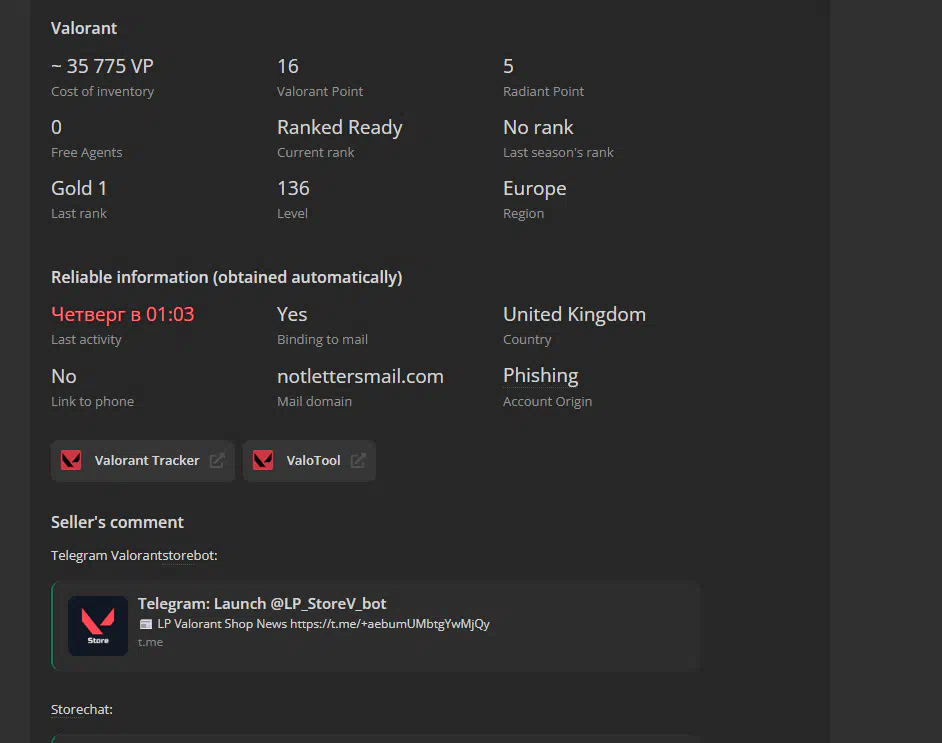Click the red last activity timestamp

[x=123, y=315]
